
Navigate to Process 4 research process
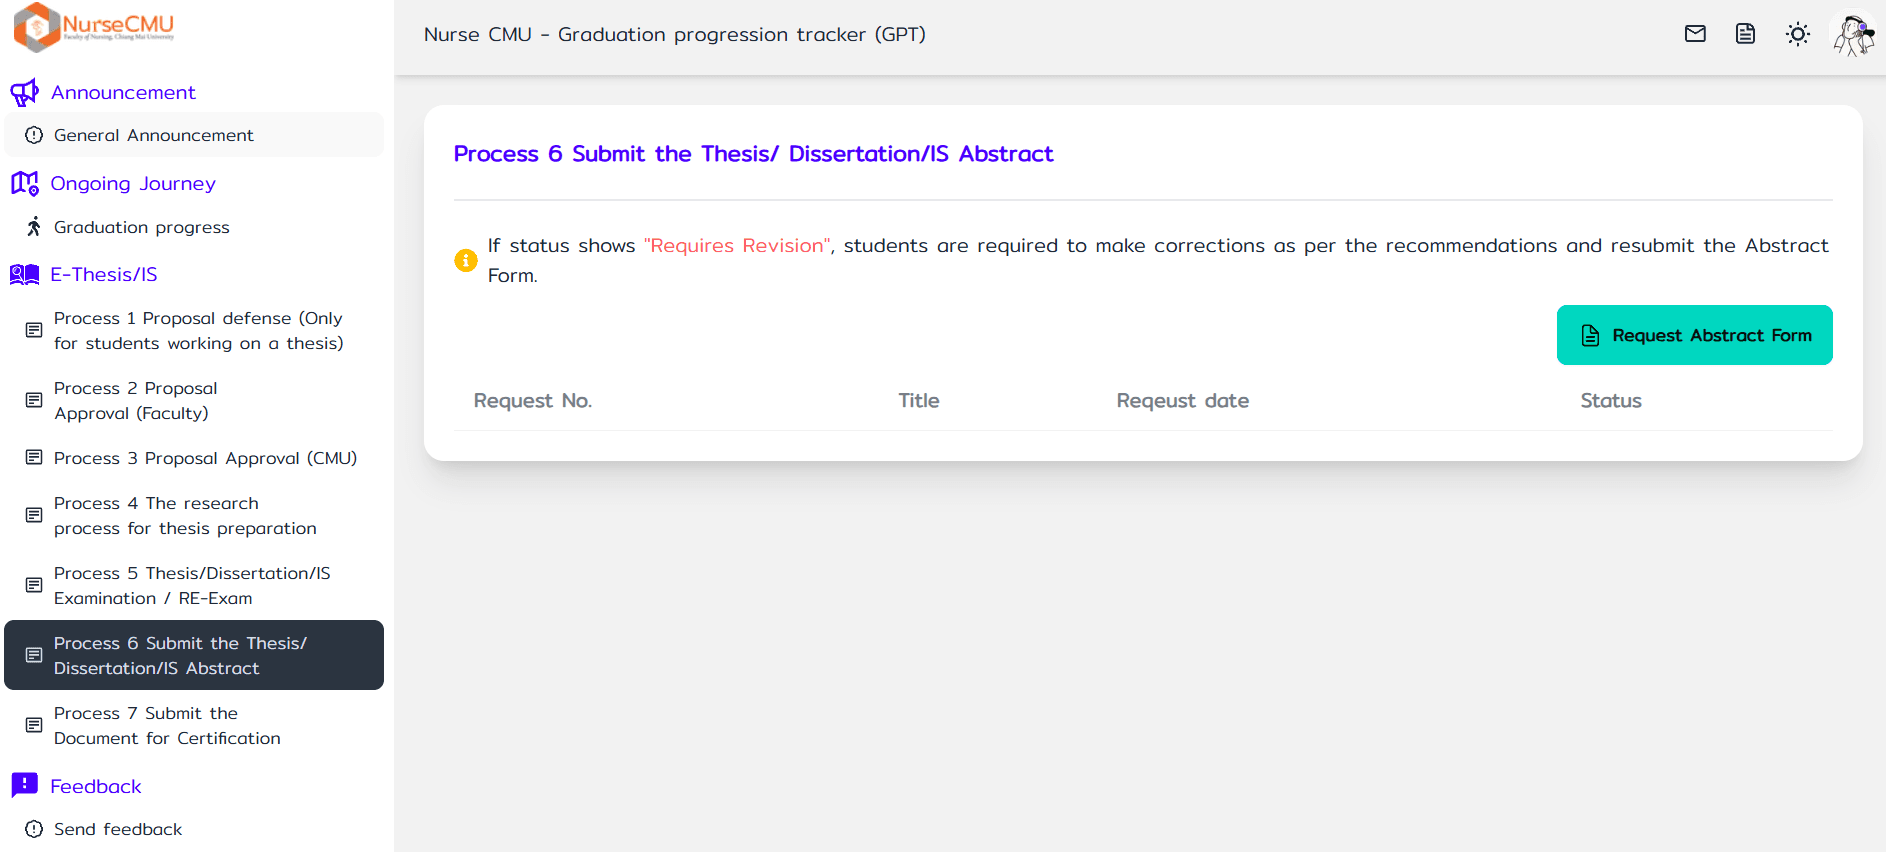tap(185, 516)
